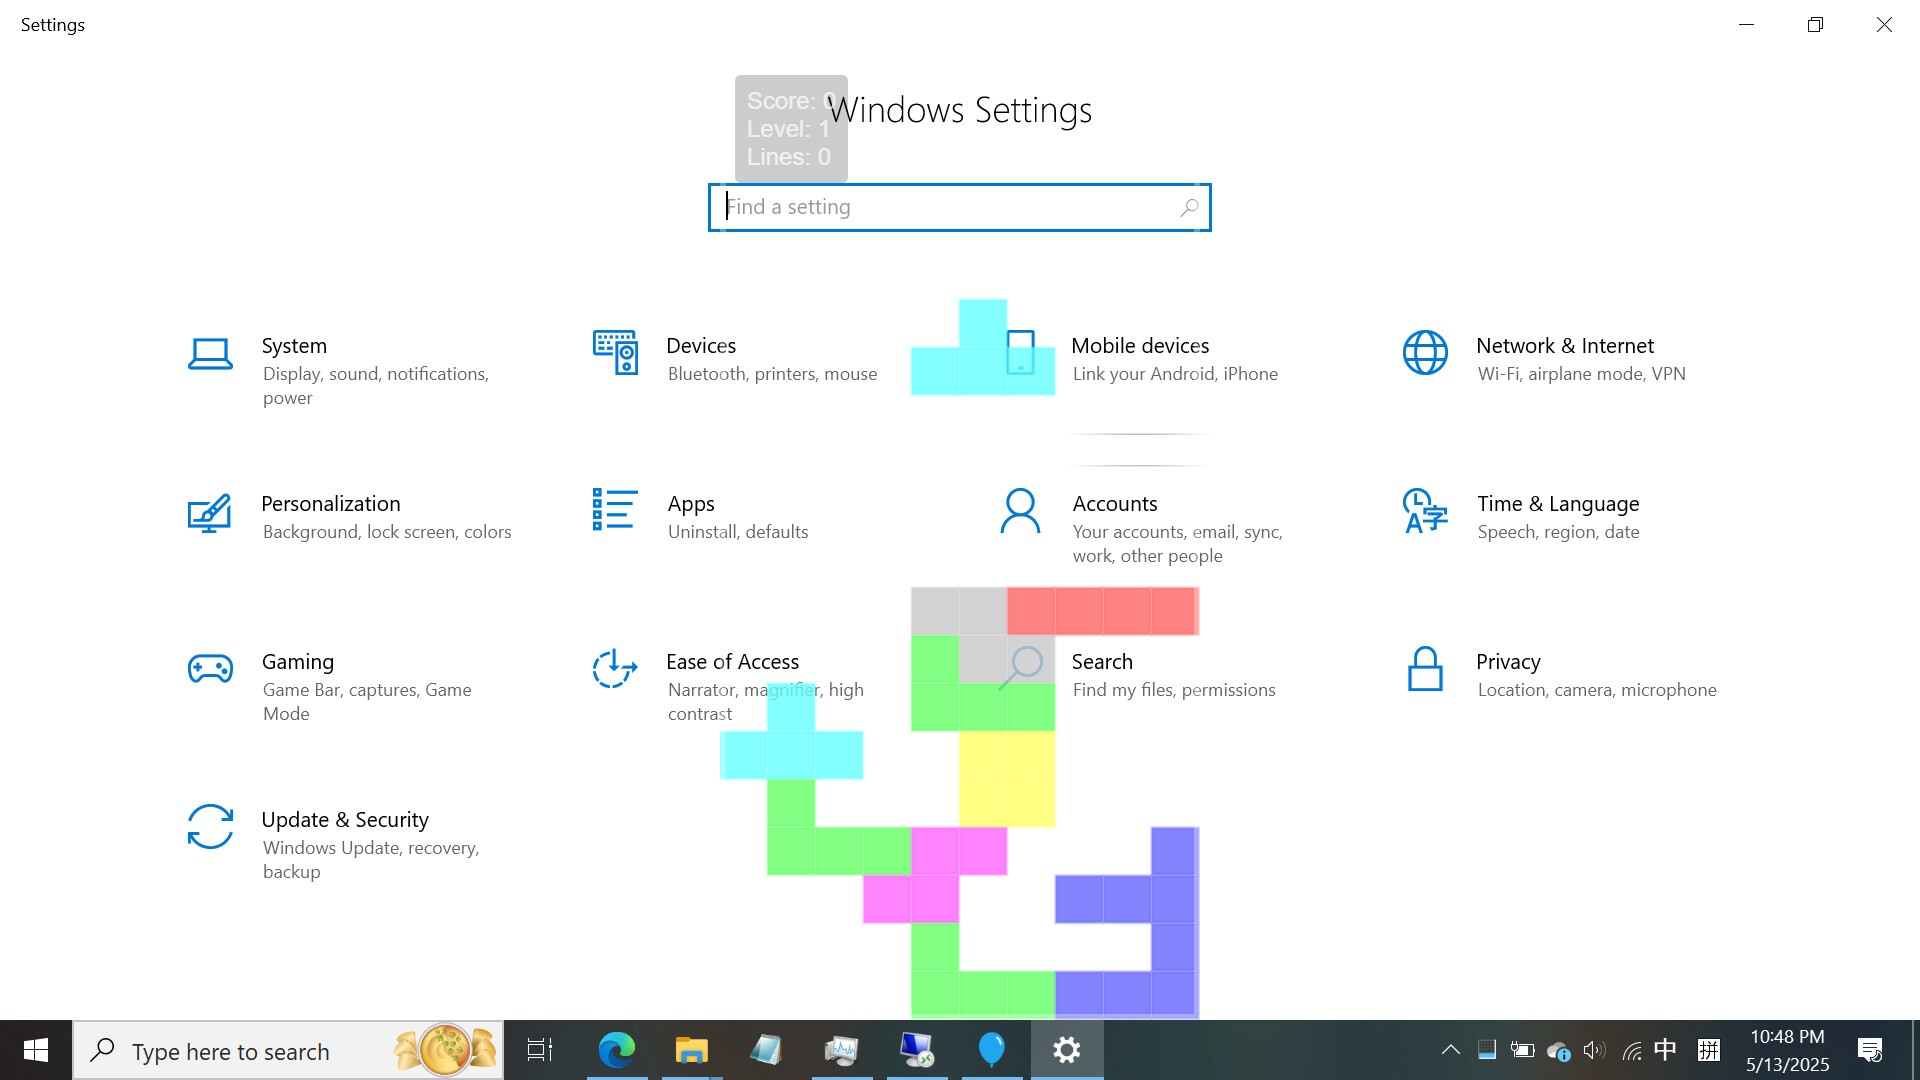Open the Ease of Access icon

pos(615,669)
